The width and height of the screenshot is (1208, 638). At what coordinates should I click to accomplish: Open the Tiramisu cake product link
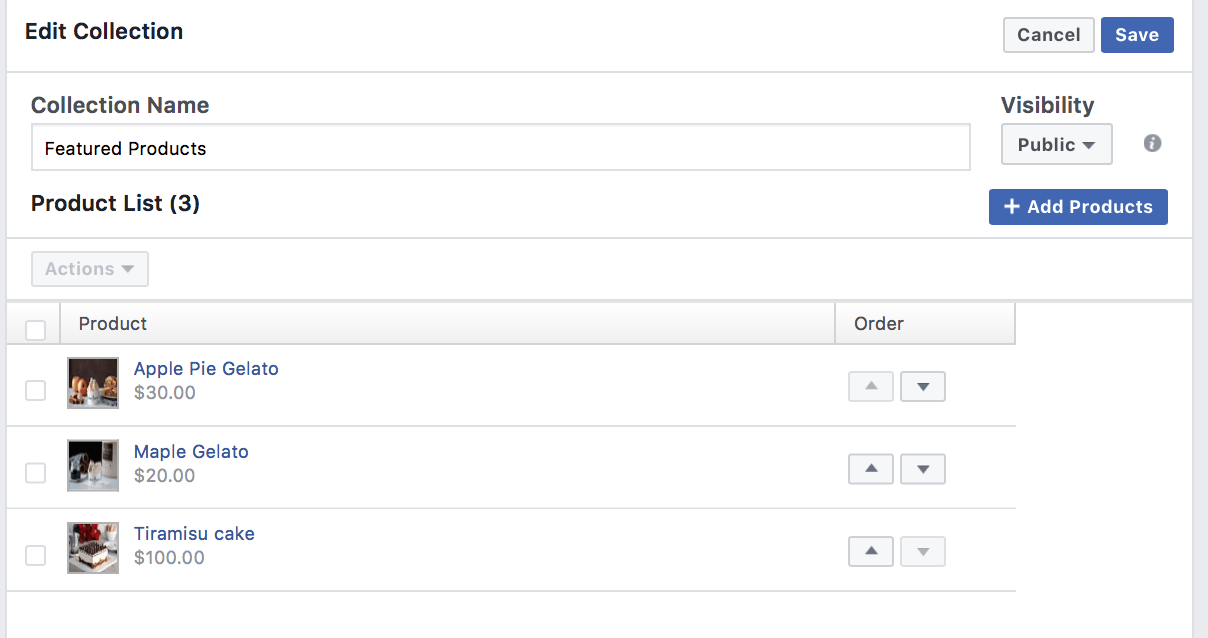pos(194,534)
